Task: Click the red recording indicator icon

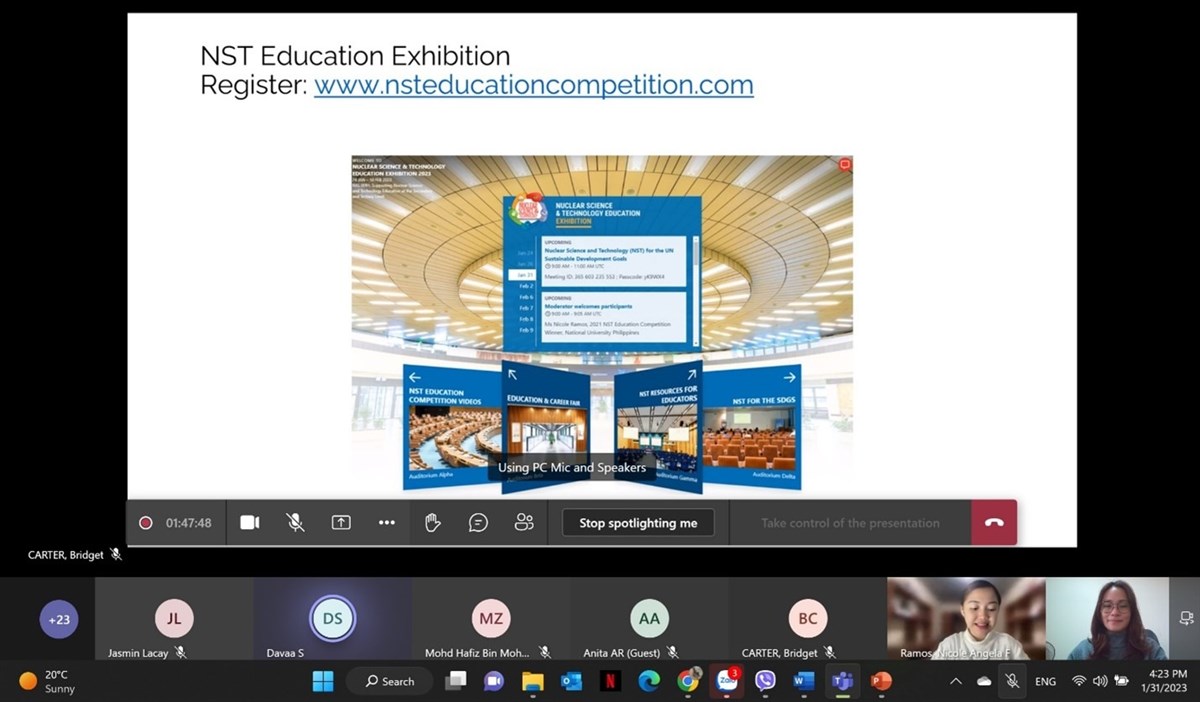Action: [146, 523]
